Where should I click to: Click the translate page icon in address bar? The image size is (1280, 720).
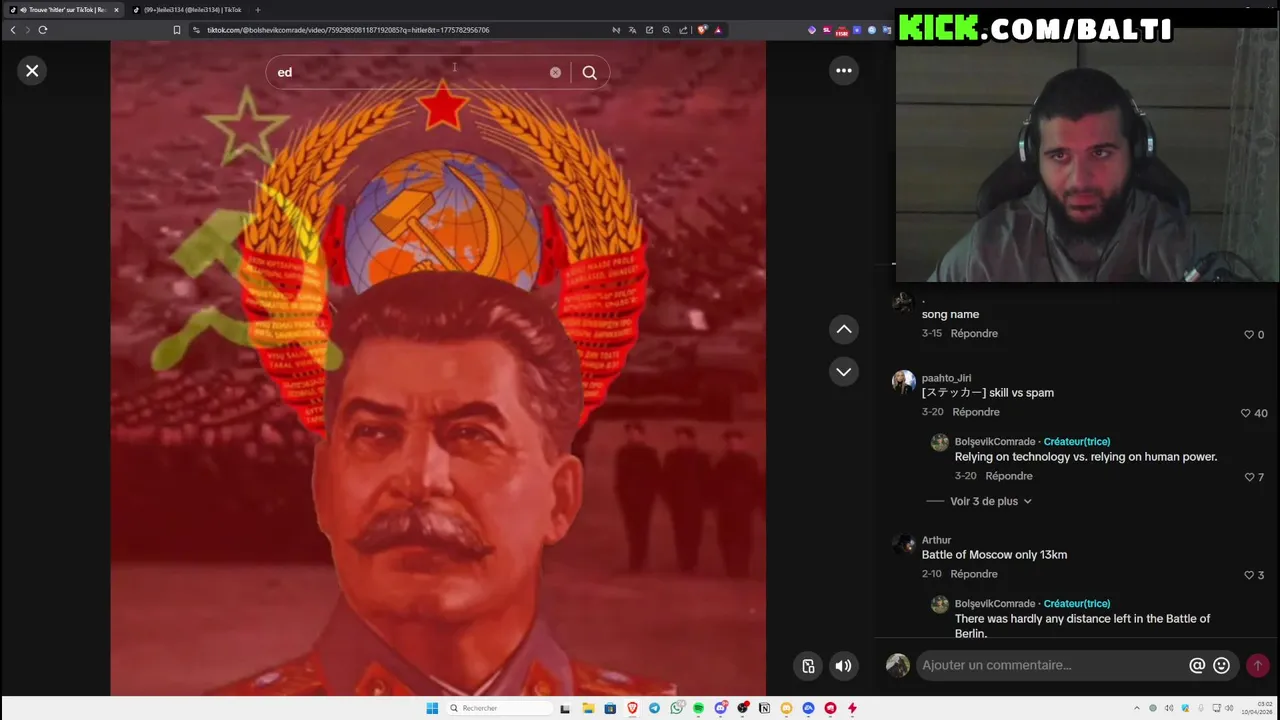coord(632,30)
